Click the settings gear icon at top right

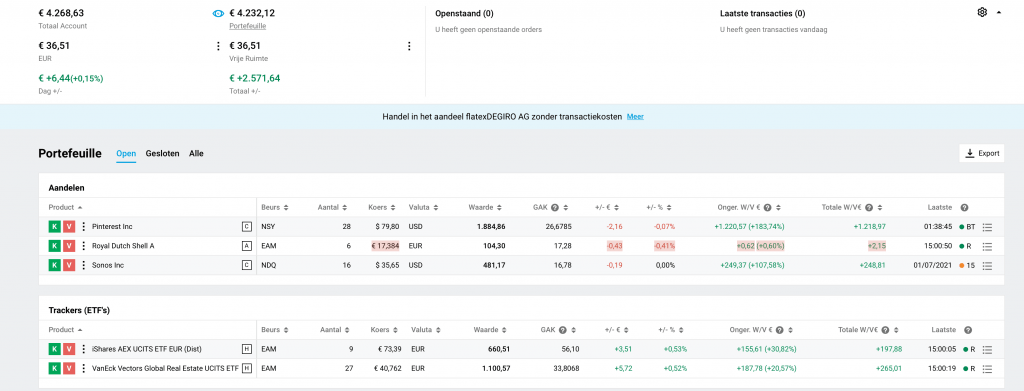(x=982, y=12)
